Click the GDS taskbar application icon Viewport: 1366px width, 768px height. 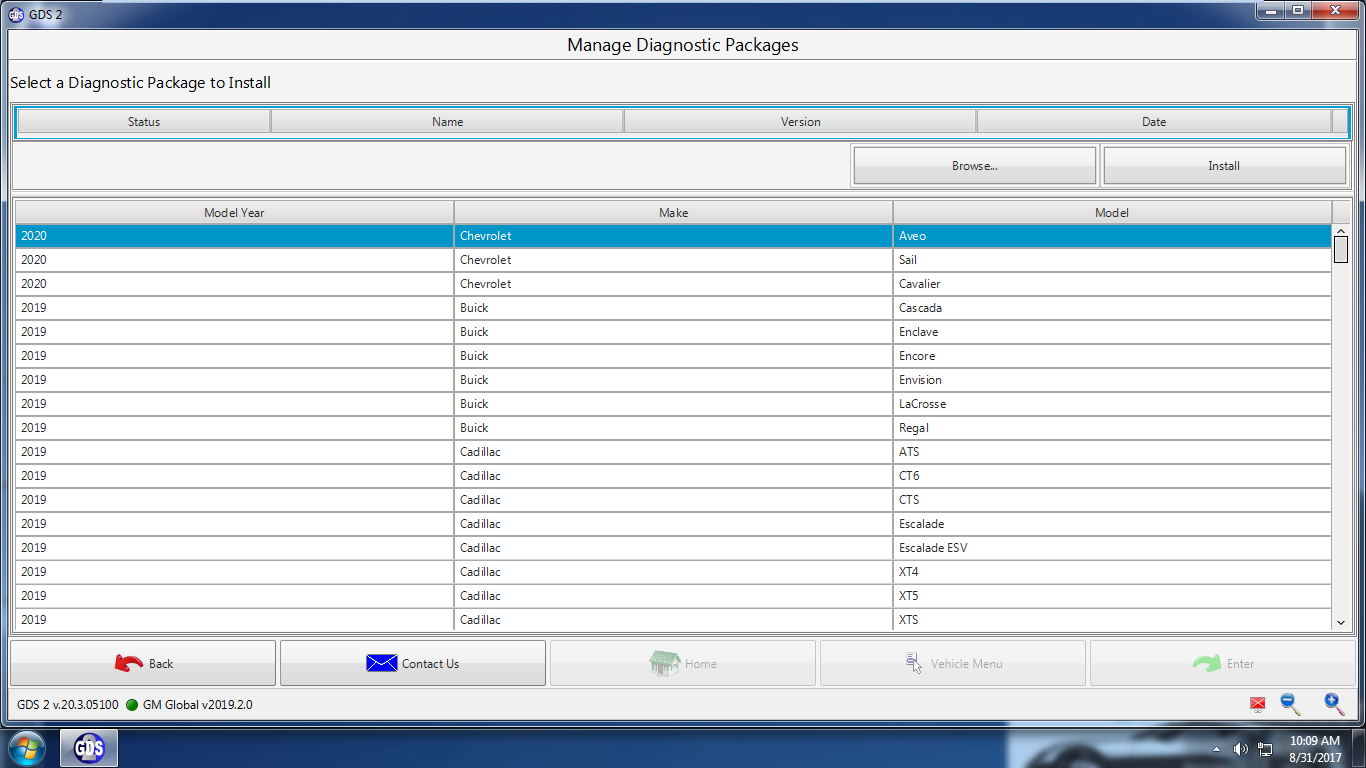click(x=89, y=748)
